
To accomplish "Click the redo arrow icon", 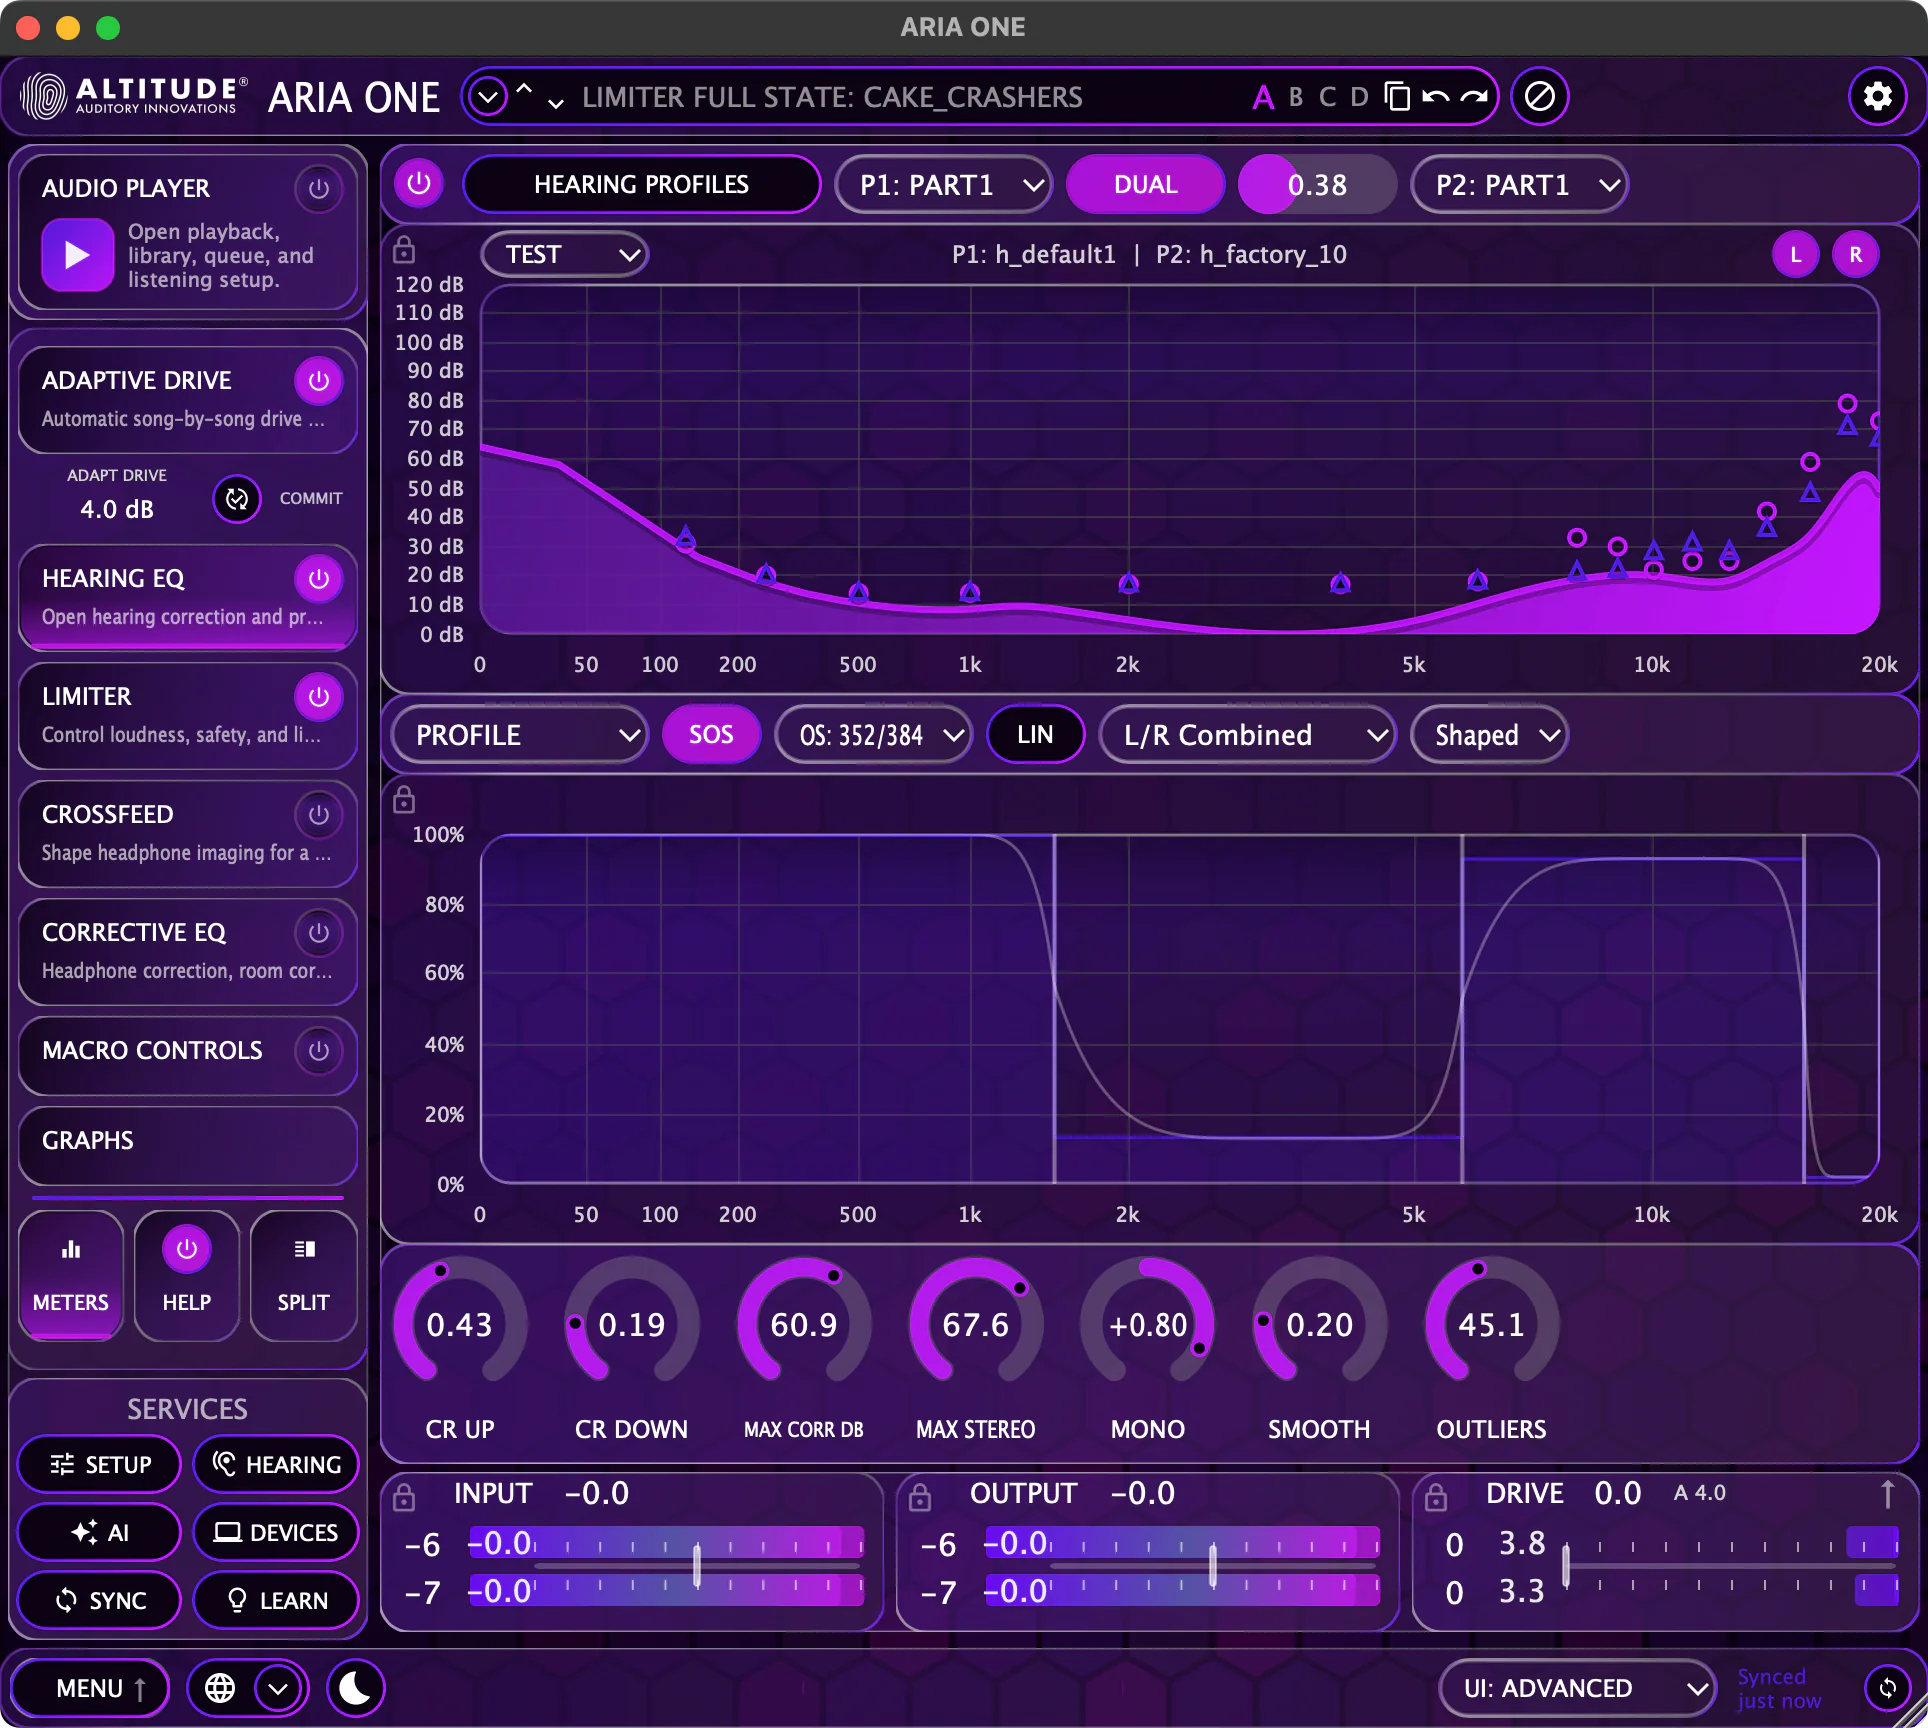I will pos(1473,97).
